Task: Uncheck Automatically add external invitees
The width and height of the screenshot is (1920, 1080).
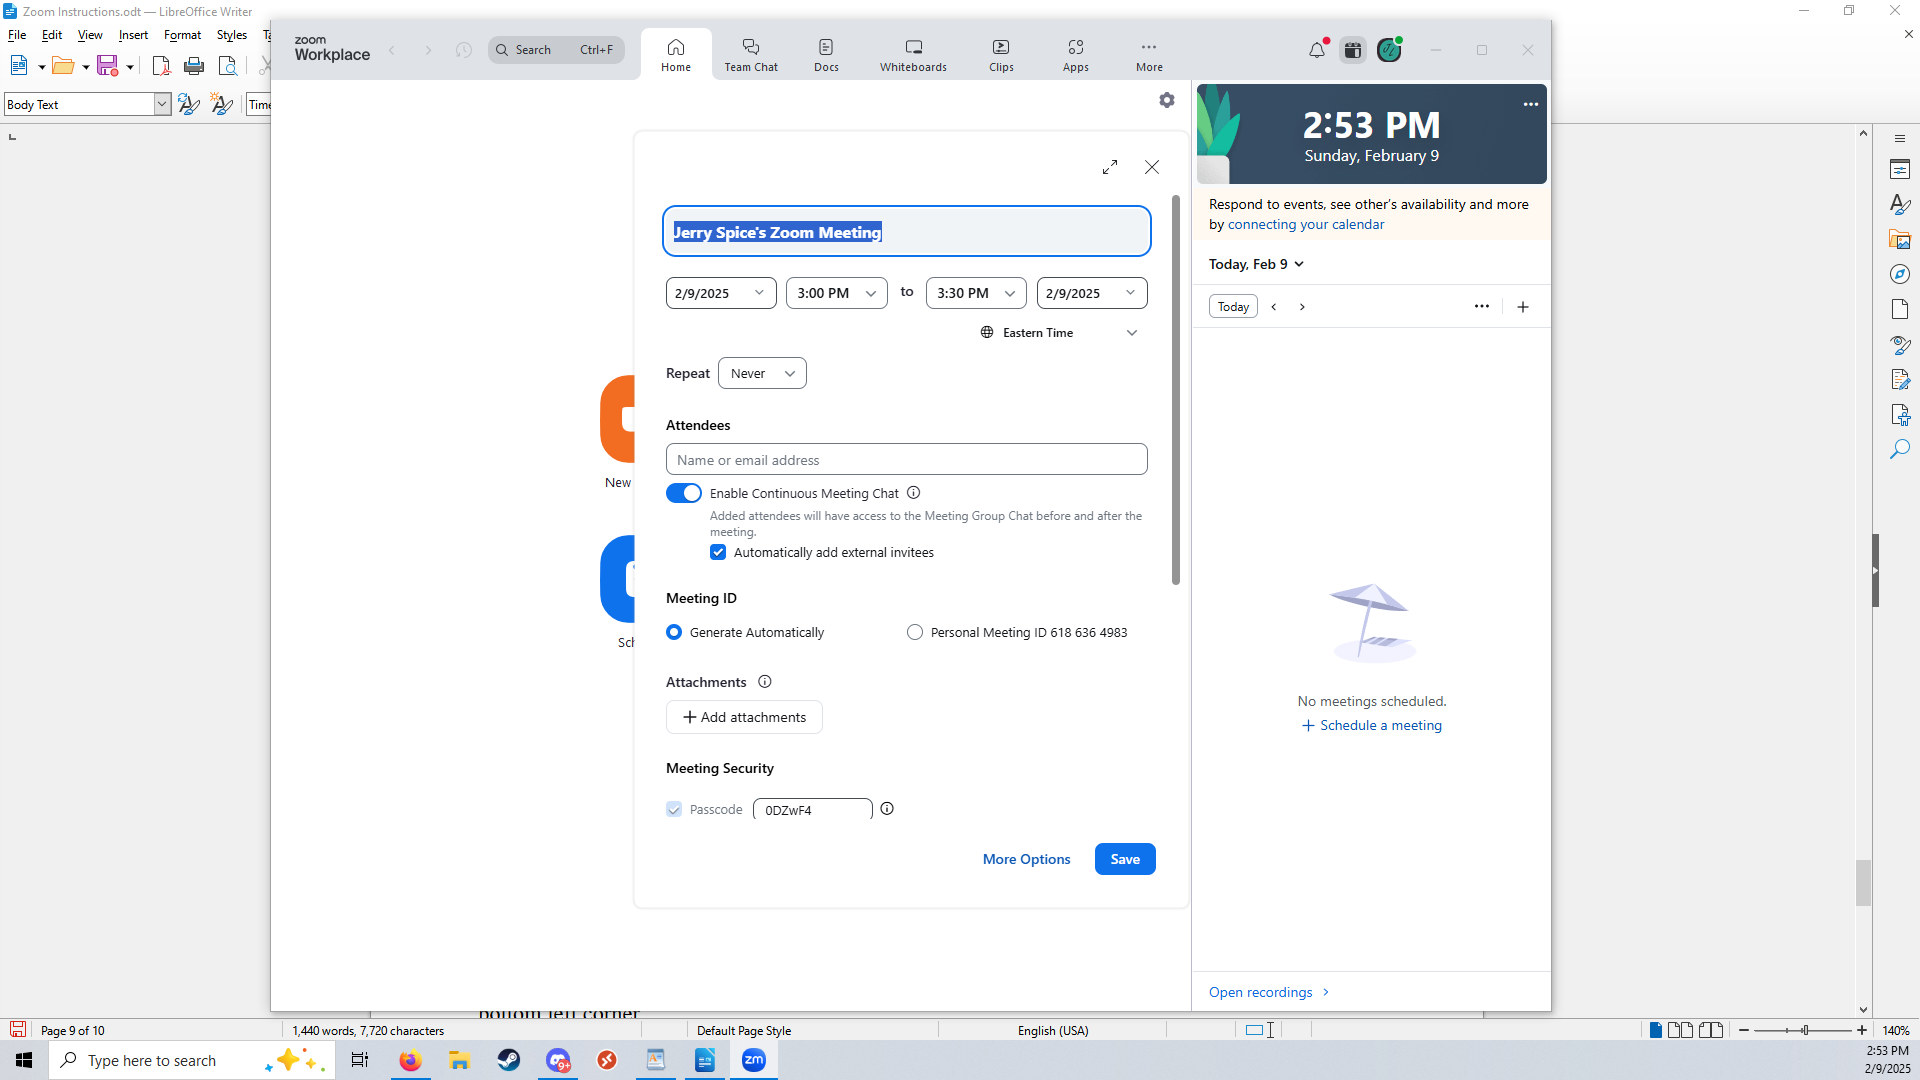Action: pos(718,552)
